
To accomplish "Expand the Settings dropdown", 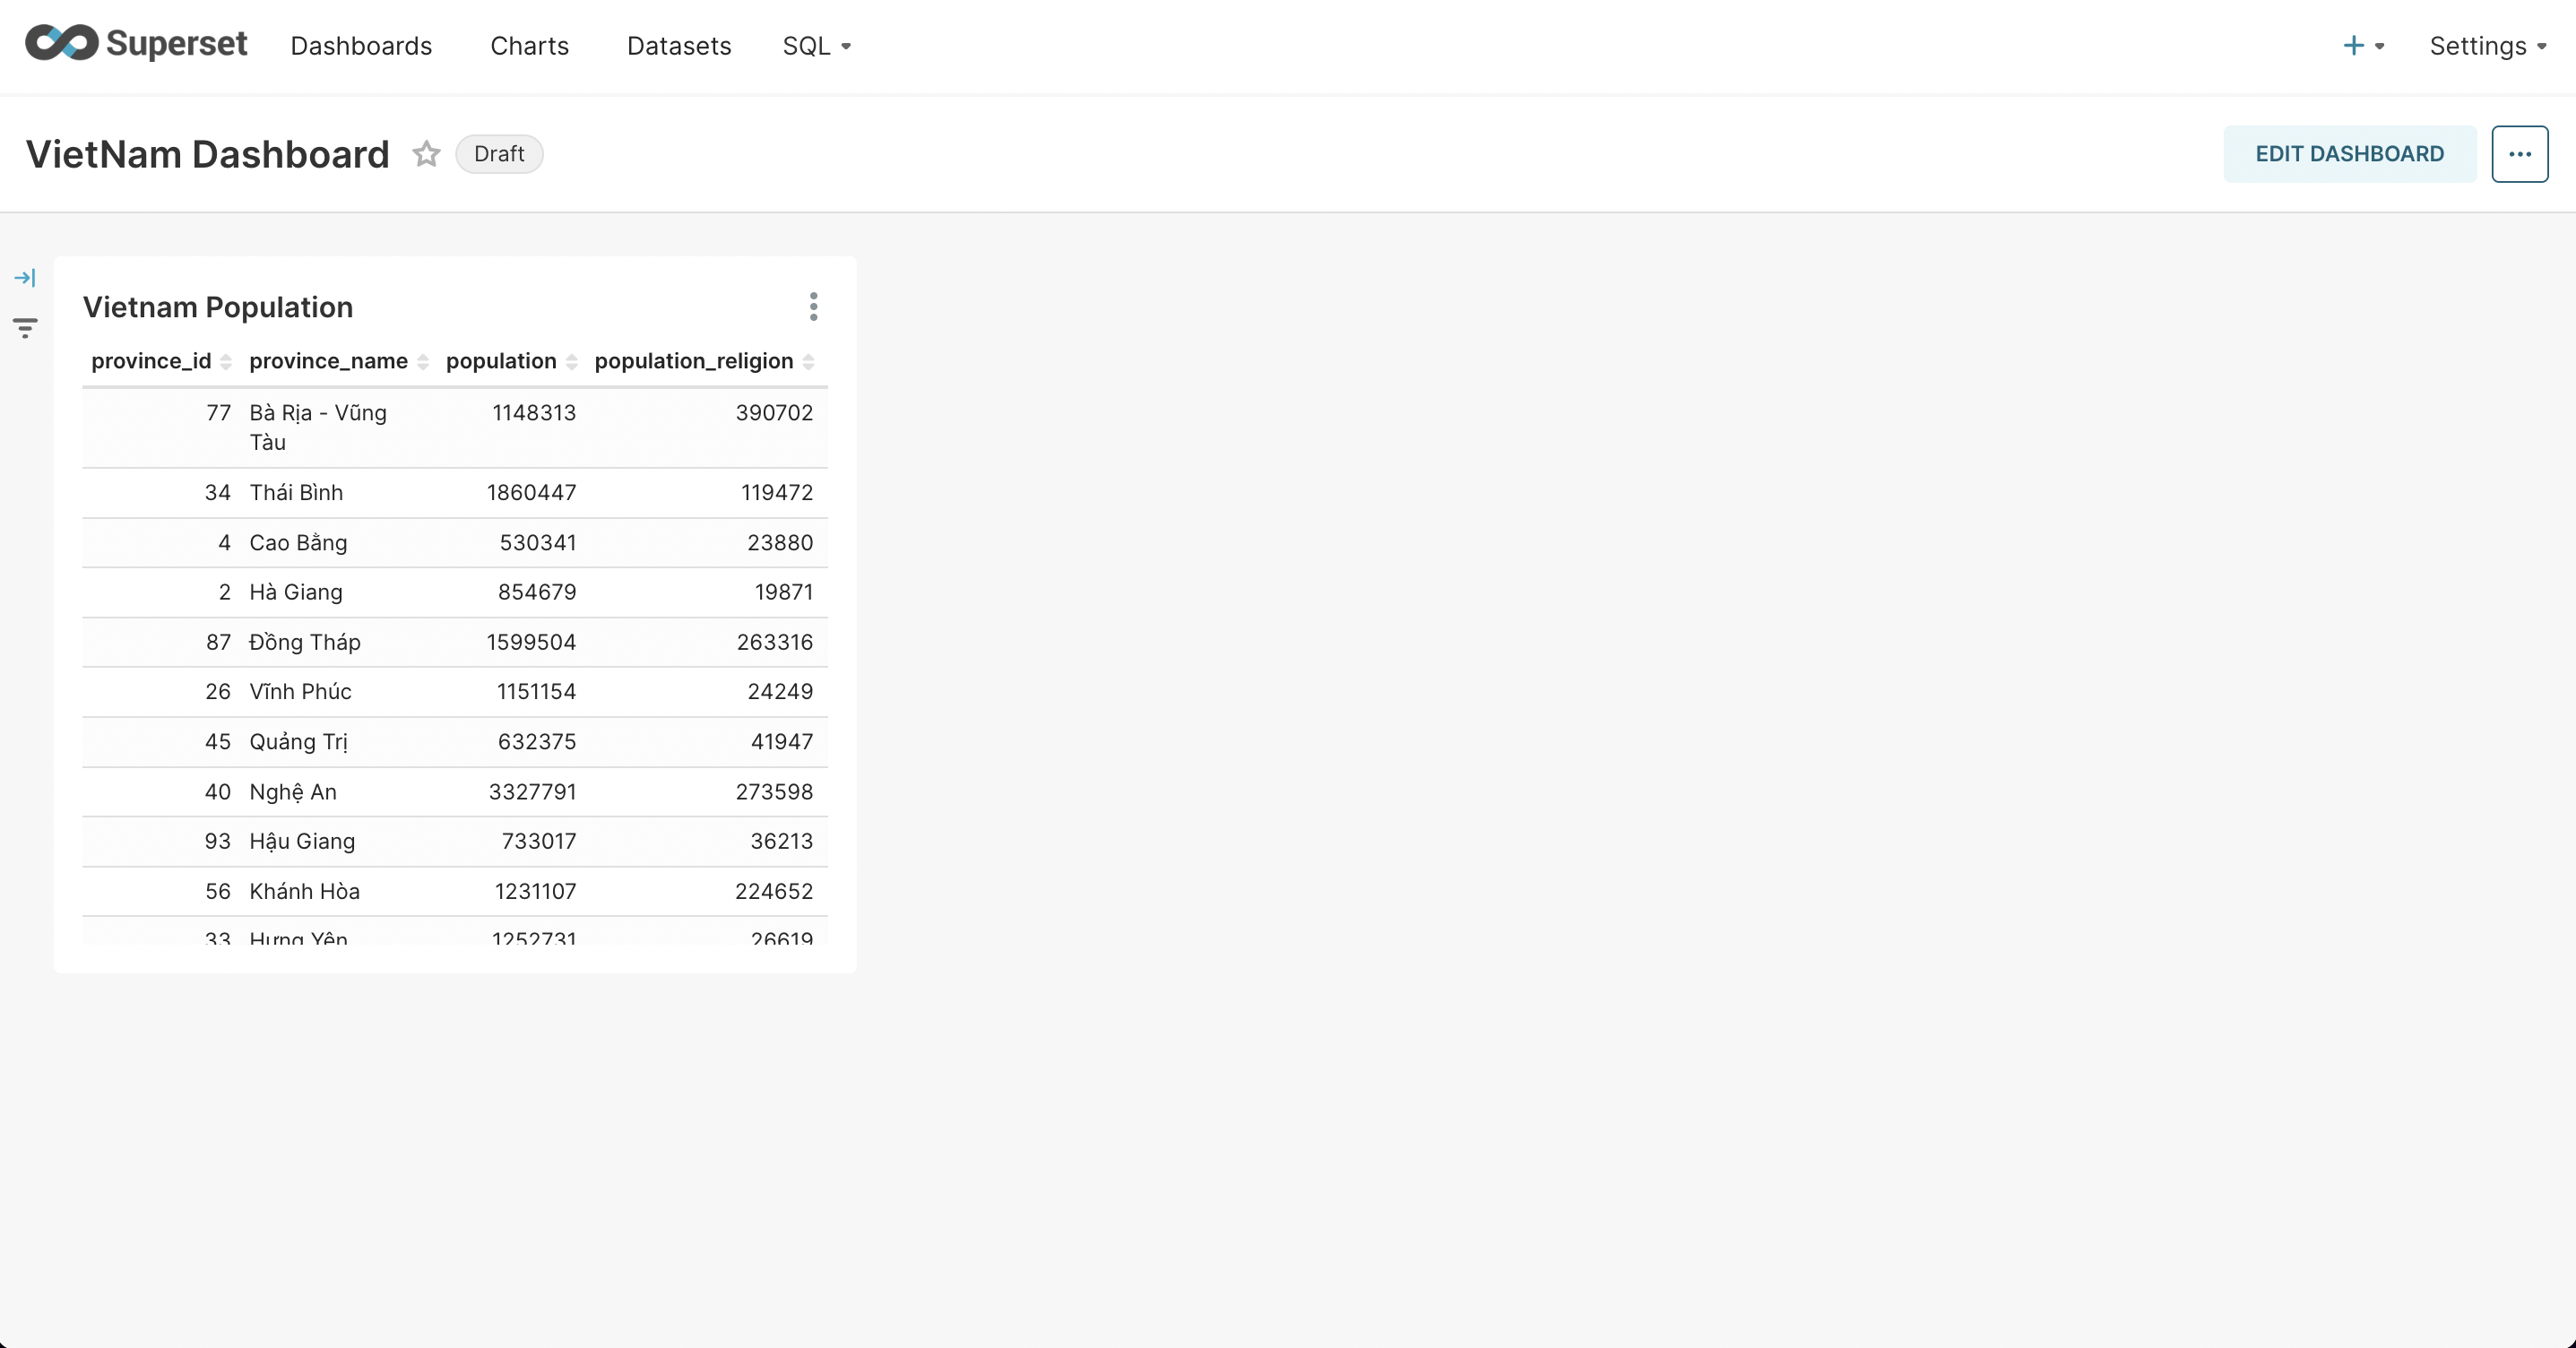I will click(x=2487, y=46).
